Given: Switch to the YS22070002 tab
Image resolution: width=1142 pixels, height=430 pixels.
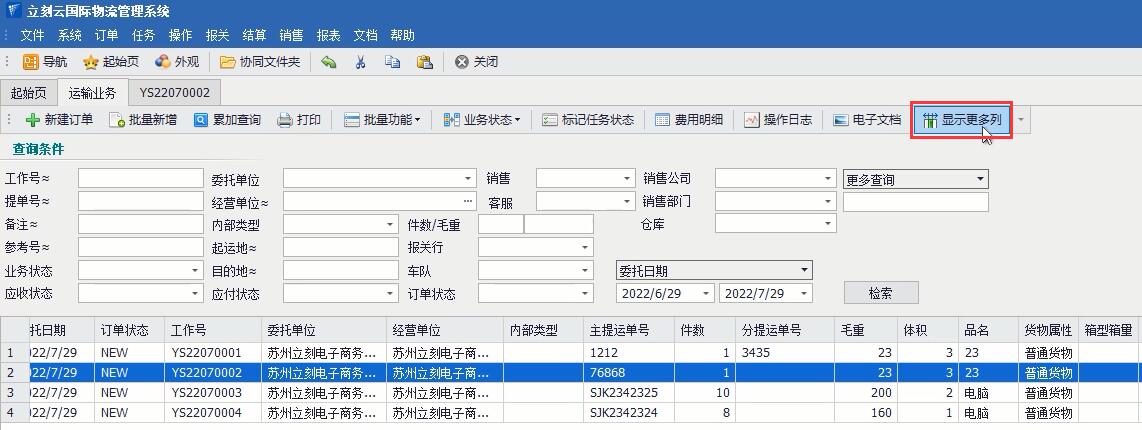Looking at the screenshot, I should point(174,92).
